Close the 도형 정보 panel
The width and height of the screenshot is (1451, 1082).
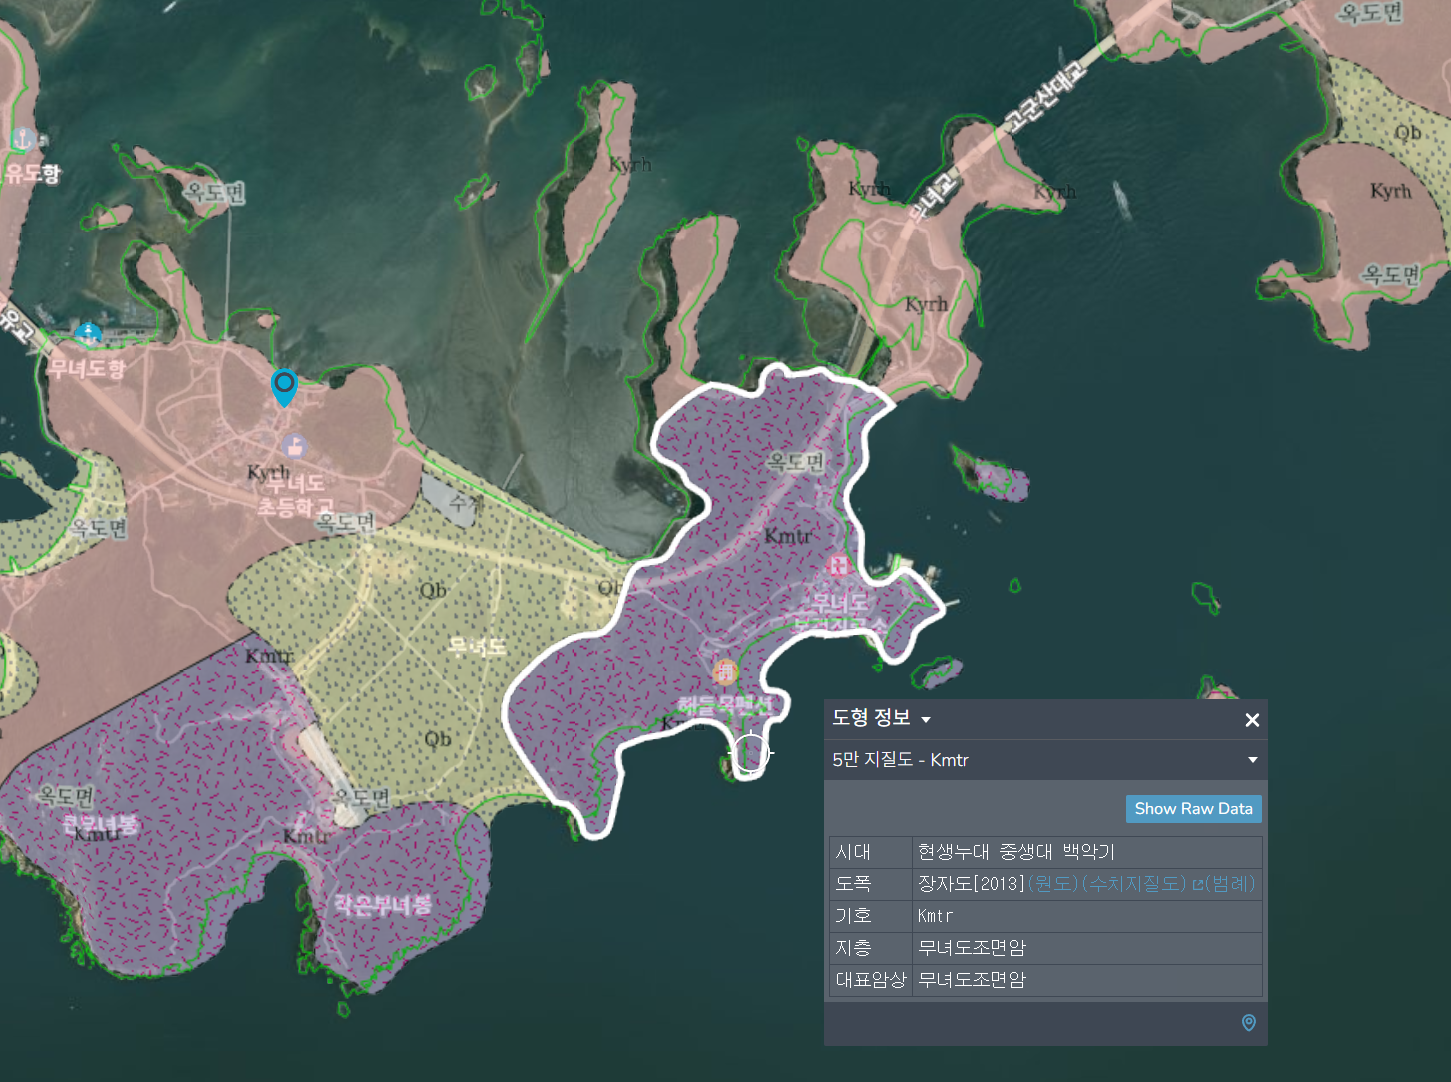pyautogui.click(x=1252, y=720)
